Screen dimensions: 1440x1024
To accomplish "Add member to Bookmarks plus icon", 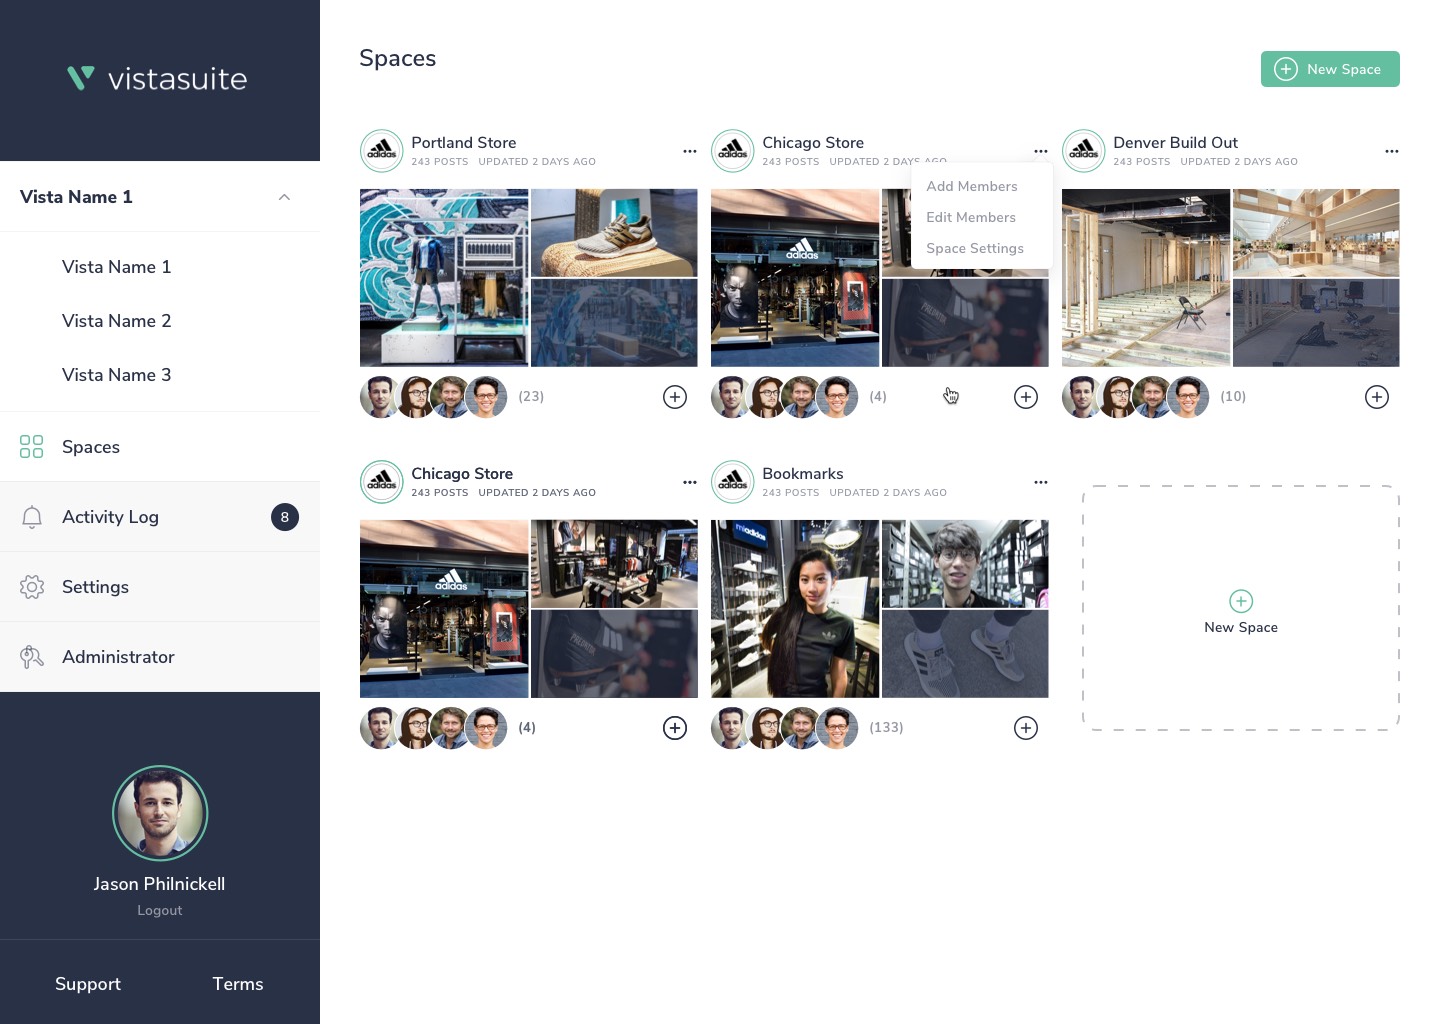I will (1026, 728).
